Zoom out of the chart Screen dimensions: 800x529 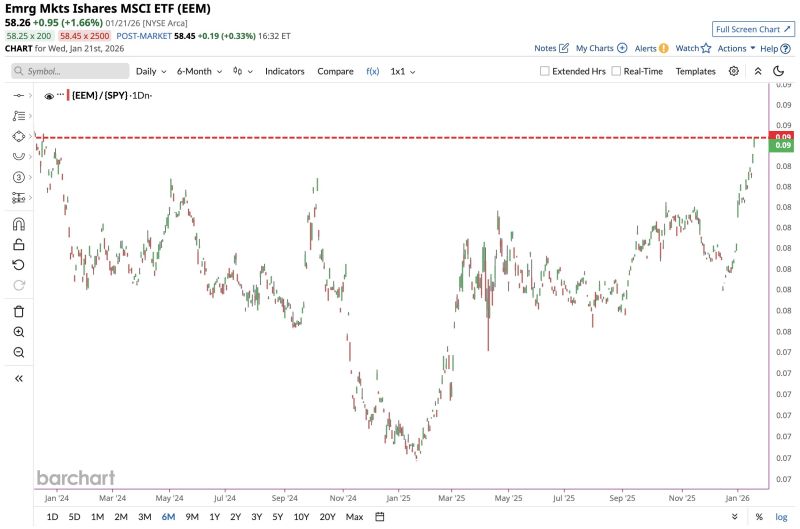(18, 352)
